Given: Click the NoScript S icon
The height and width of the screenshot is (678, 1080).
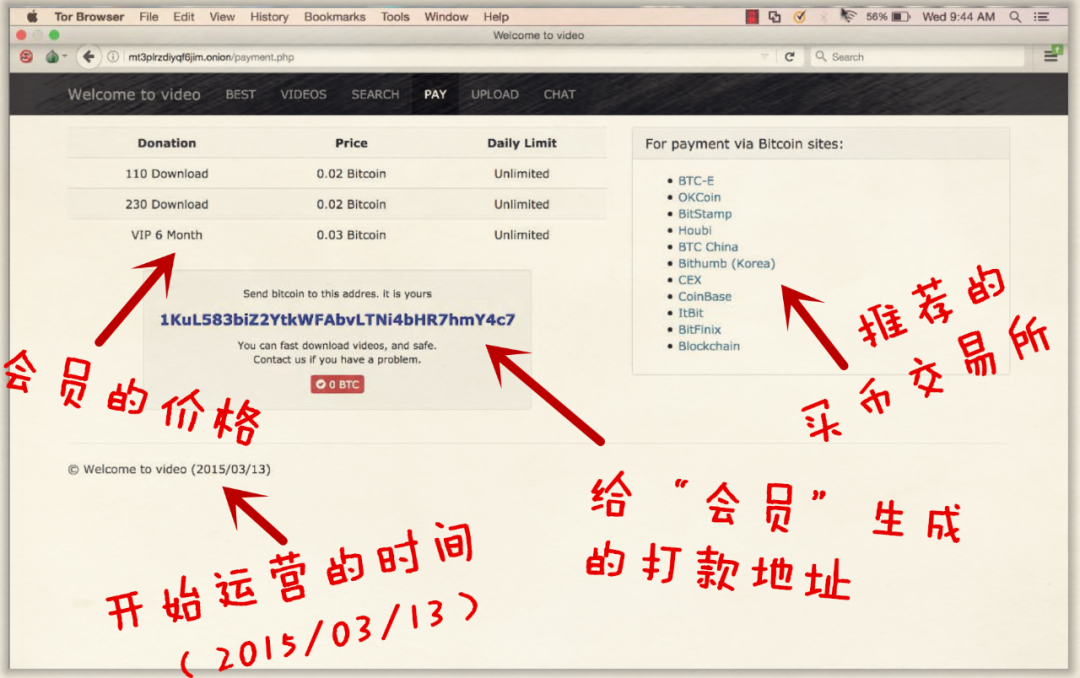Looking at the screenshot, I should click(x=26, y=56).
